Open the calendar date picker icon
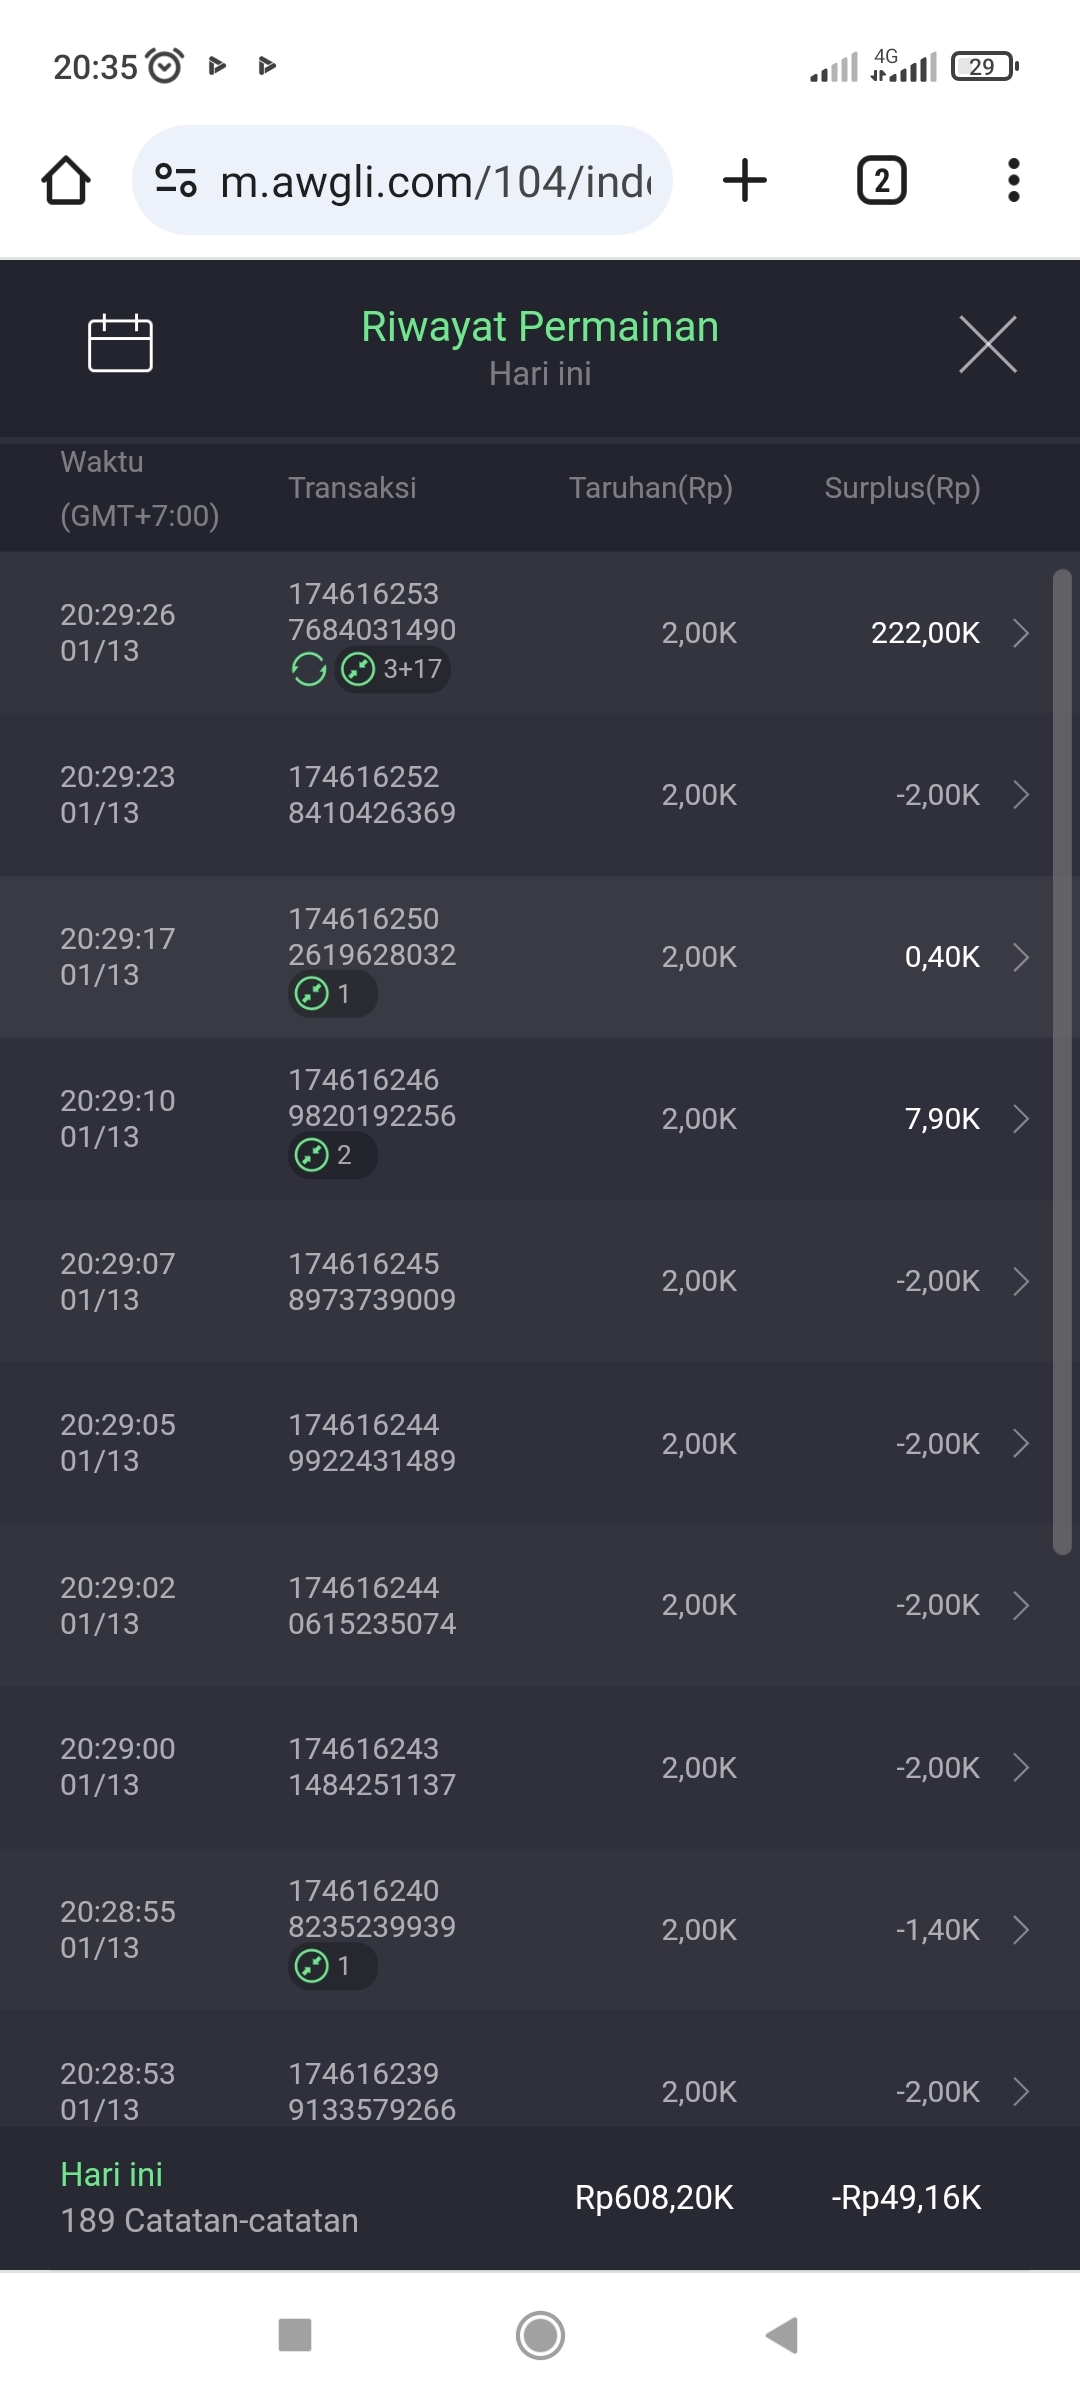Screen dimensions: 1080x2400 [x=120, y=343]
